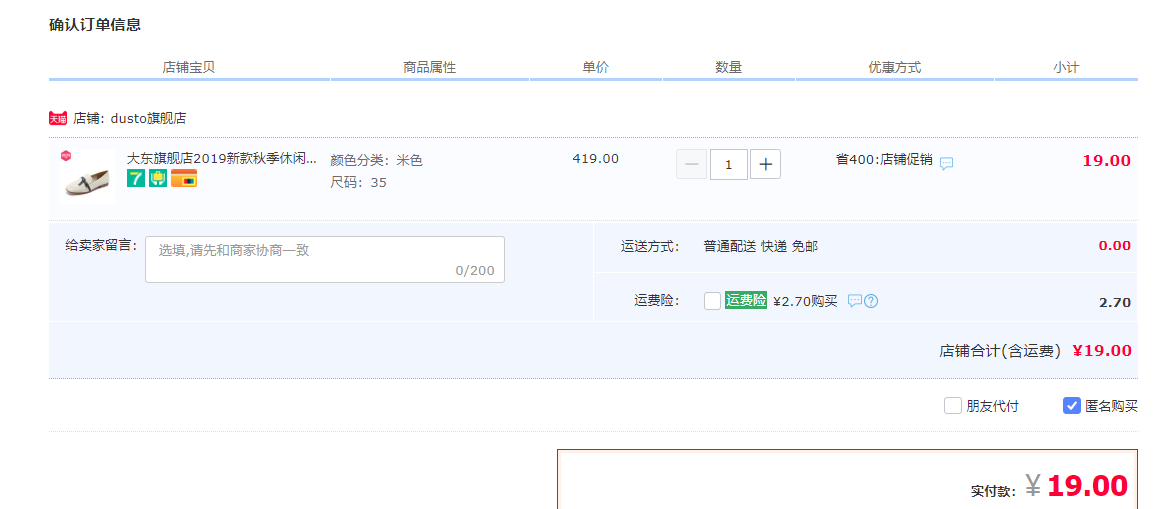Click the 运费险 comment bubble icon
Viewport: 1160px width, 509px height.
click(x=854, y=300)
